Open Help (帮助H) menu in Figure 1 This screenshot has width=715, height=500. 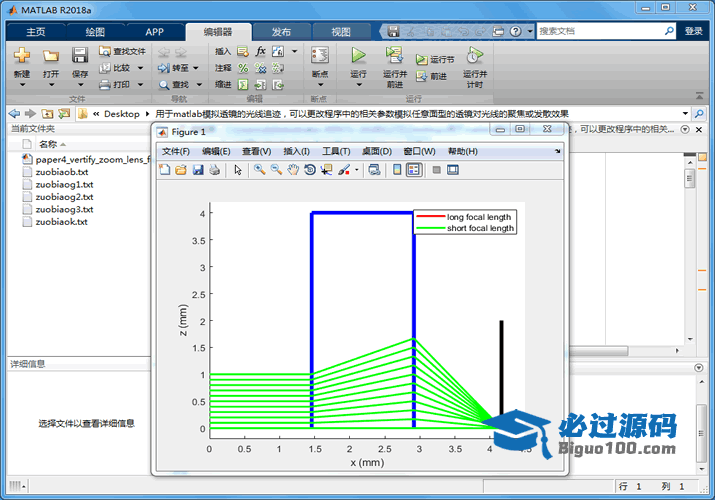[462, 151]
